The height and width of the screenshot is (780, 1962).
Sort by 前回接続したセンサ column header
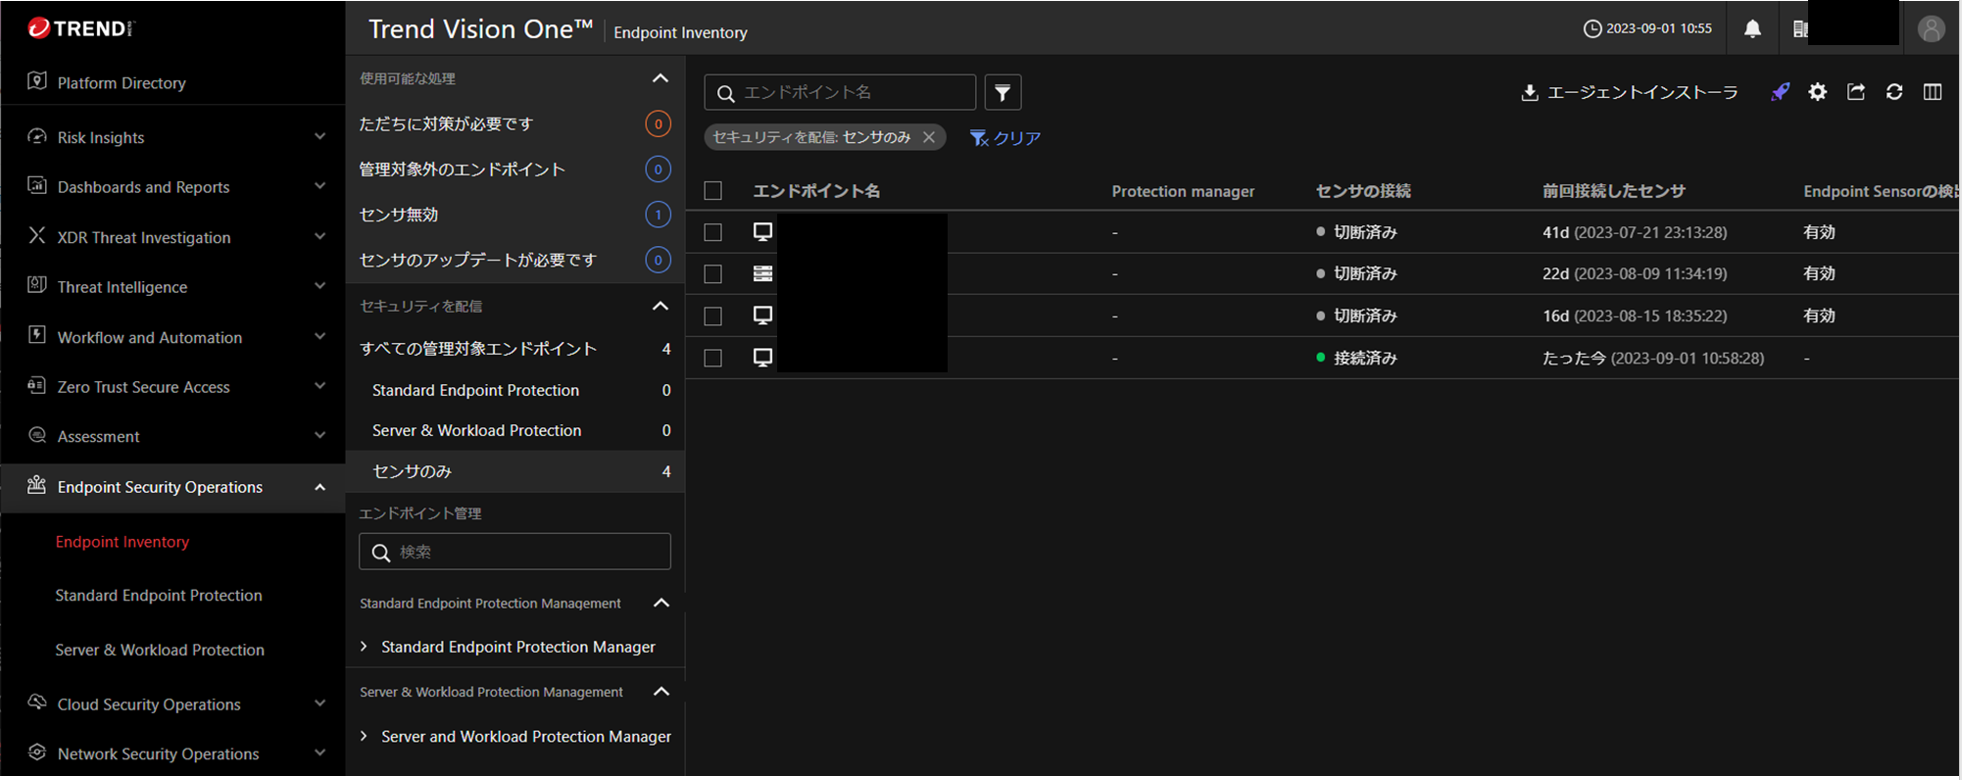tap(1613, 191)
